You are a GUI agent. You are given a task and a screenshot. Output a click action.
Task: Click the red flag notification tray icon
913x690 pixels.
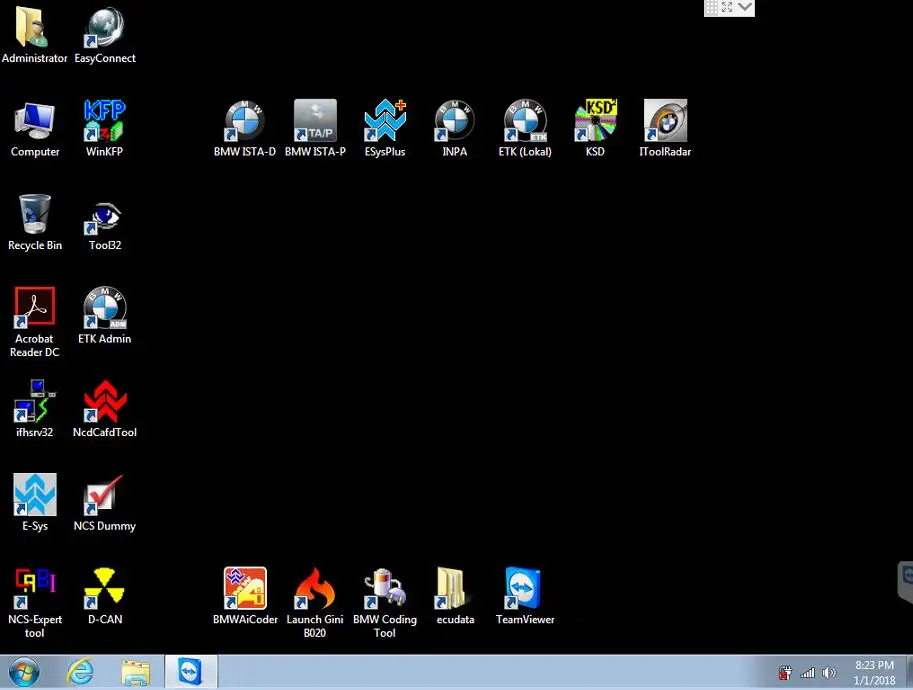tap(785, 673)
